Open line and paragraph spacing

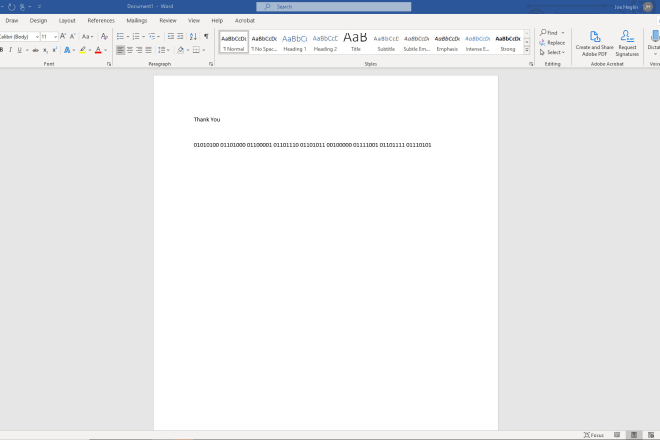pos(162,50)
